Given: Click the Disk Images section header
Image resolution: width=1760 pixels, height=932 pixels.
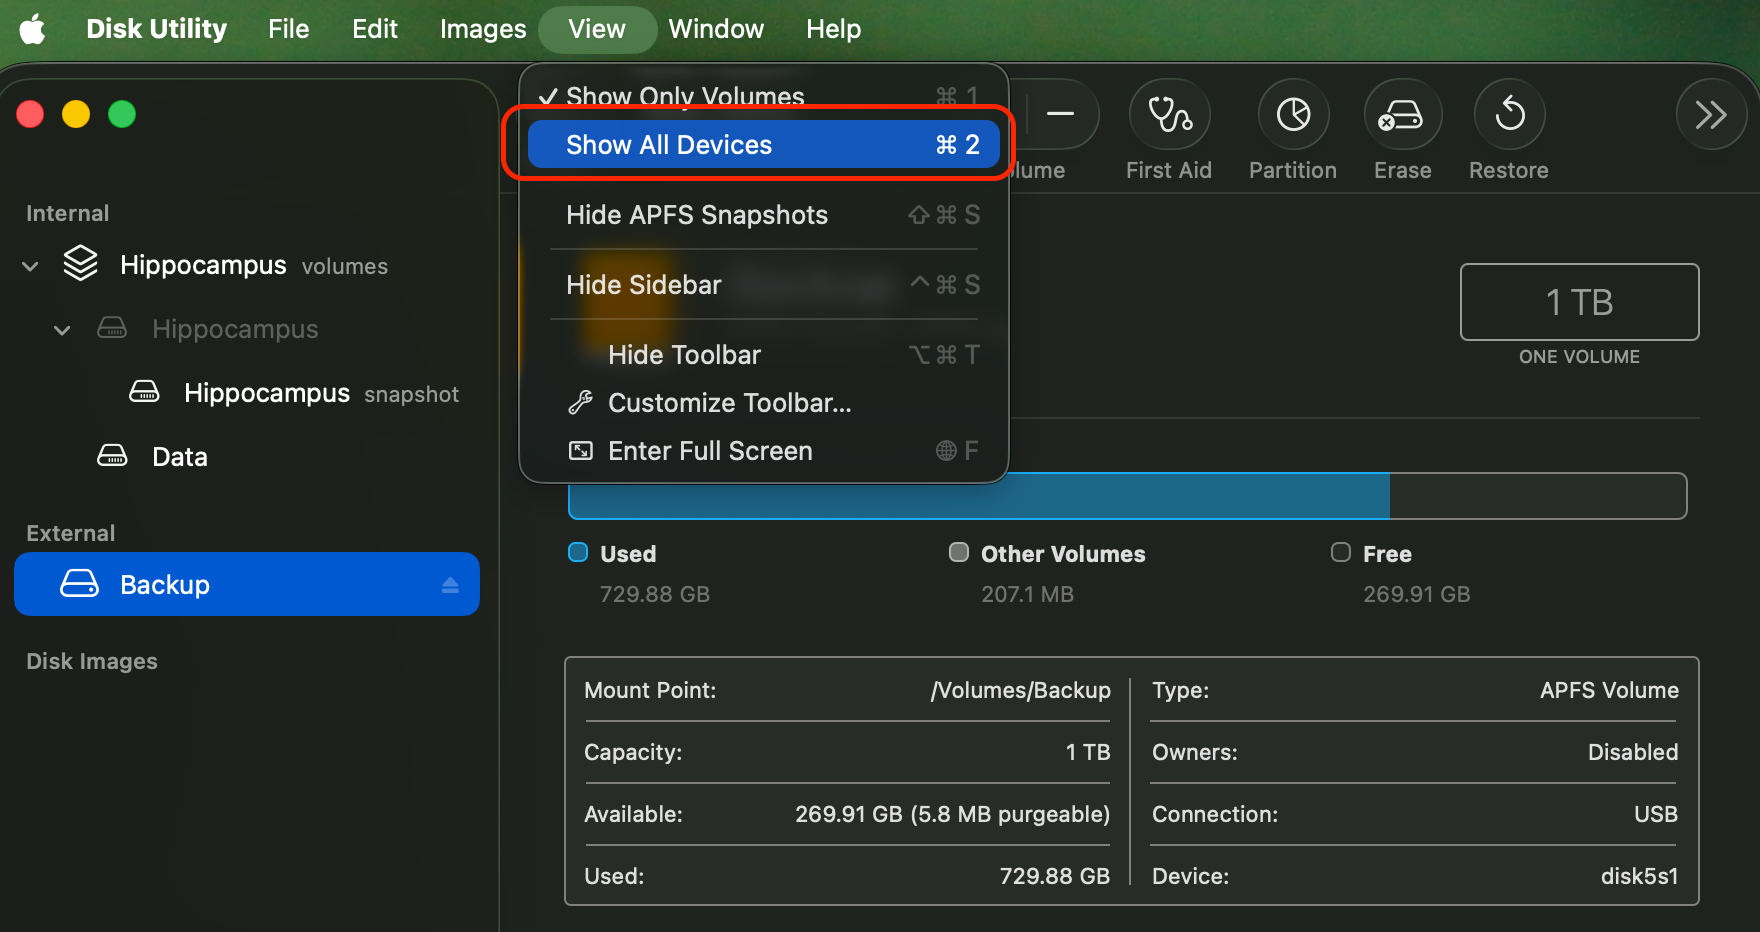Looking at the screenshot, I should [x=92, y=661].
